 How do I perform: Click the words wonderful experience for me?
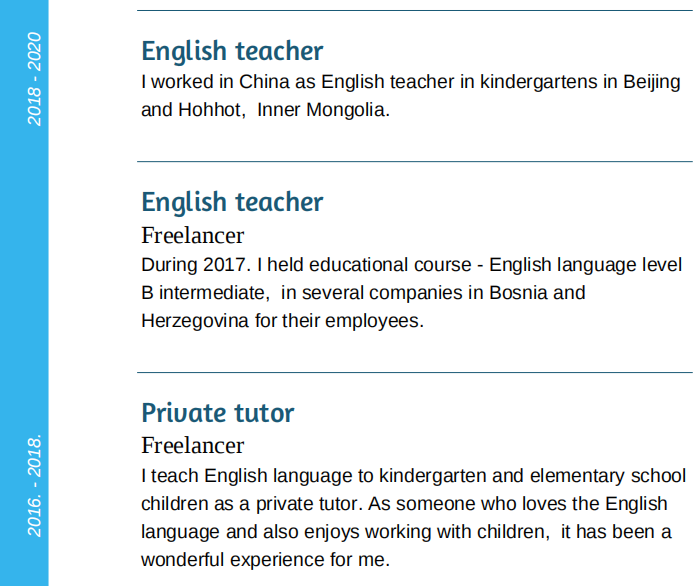click(264, 560)
